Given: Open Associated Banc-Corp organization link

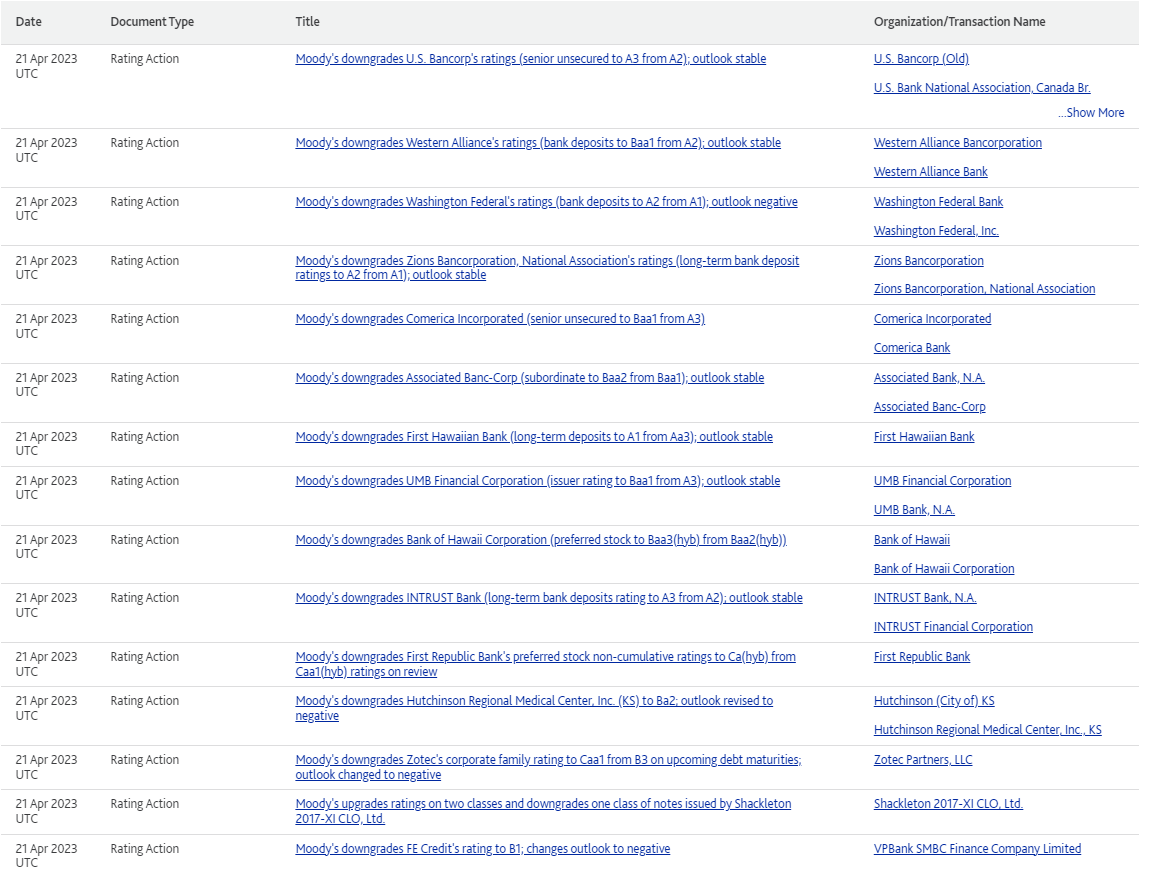Looking at the screenshot, I should pos(930,407).
